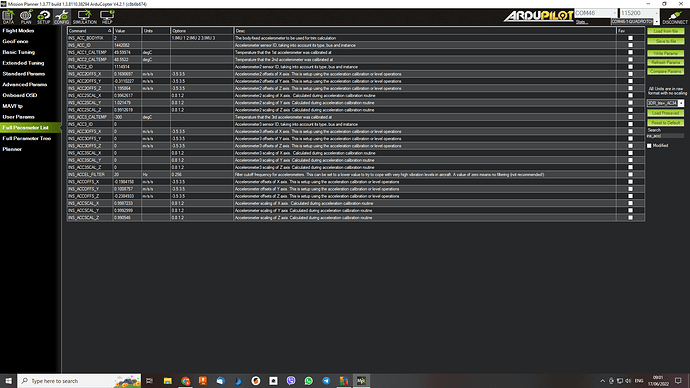Open Task View on the taskbar
Image resolution: width=690 pixels, height=388 pixels.
tap(150, 381)
